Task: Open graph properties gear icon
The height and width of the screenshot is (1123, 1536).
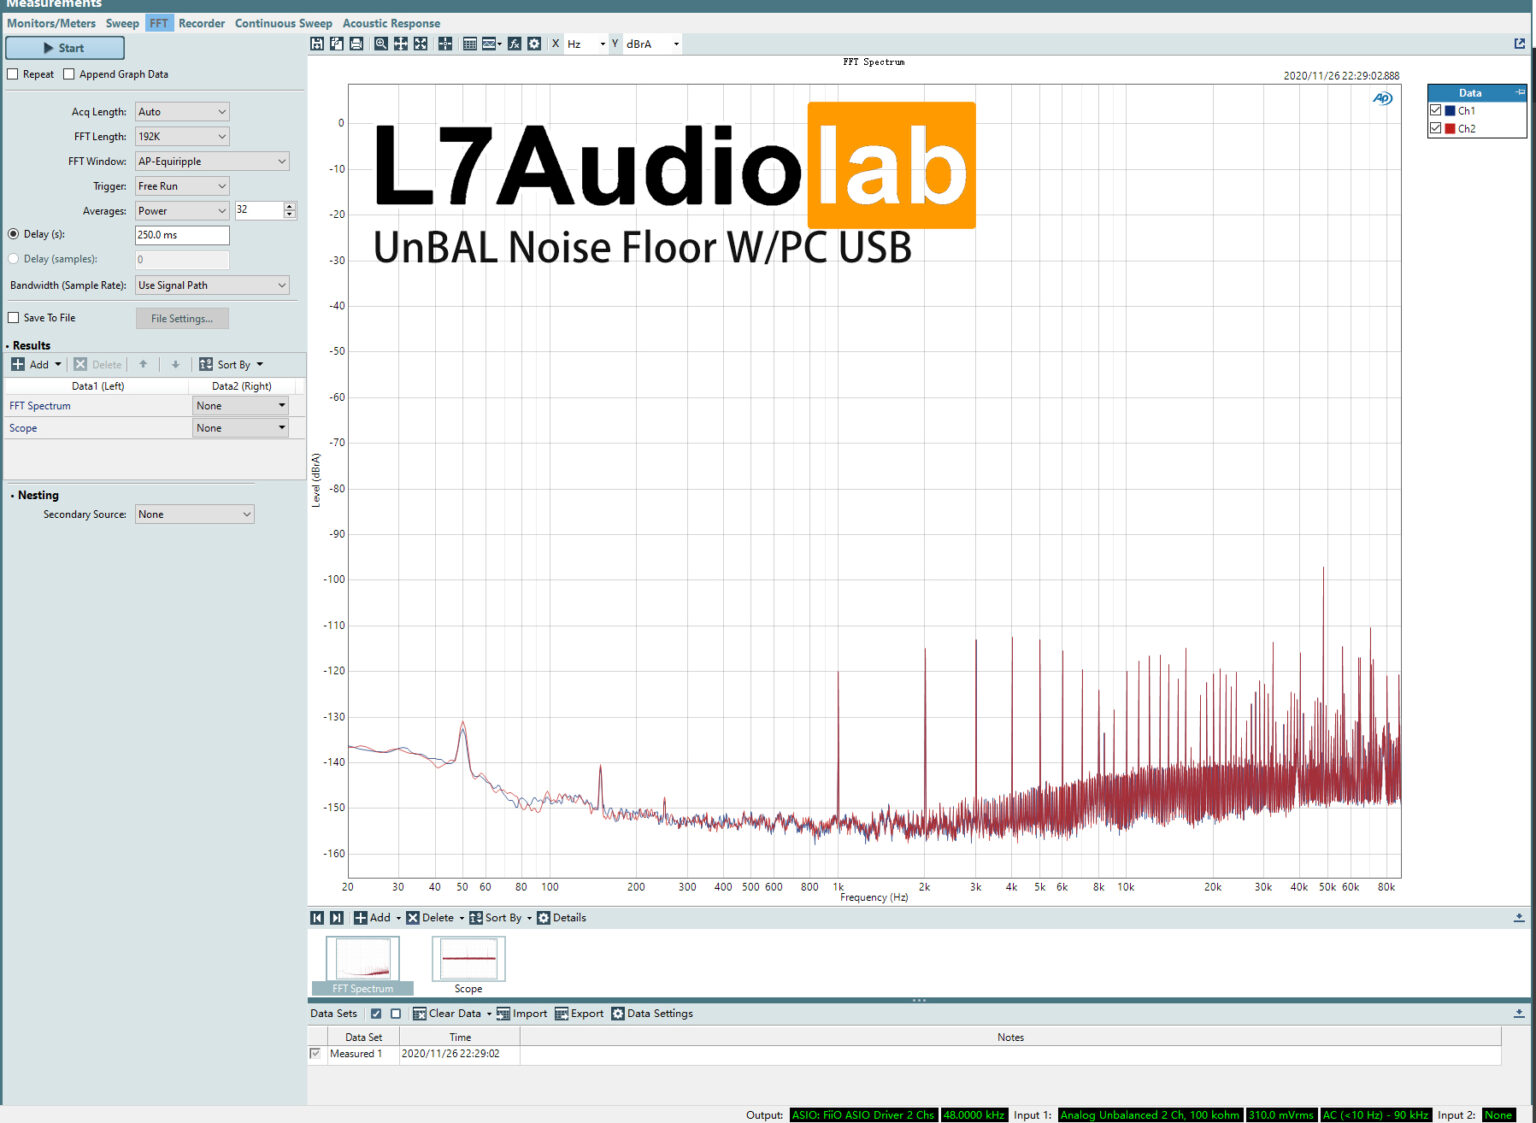Action: 535,44
